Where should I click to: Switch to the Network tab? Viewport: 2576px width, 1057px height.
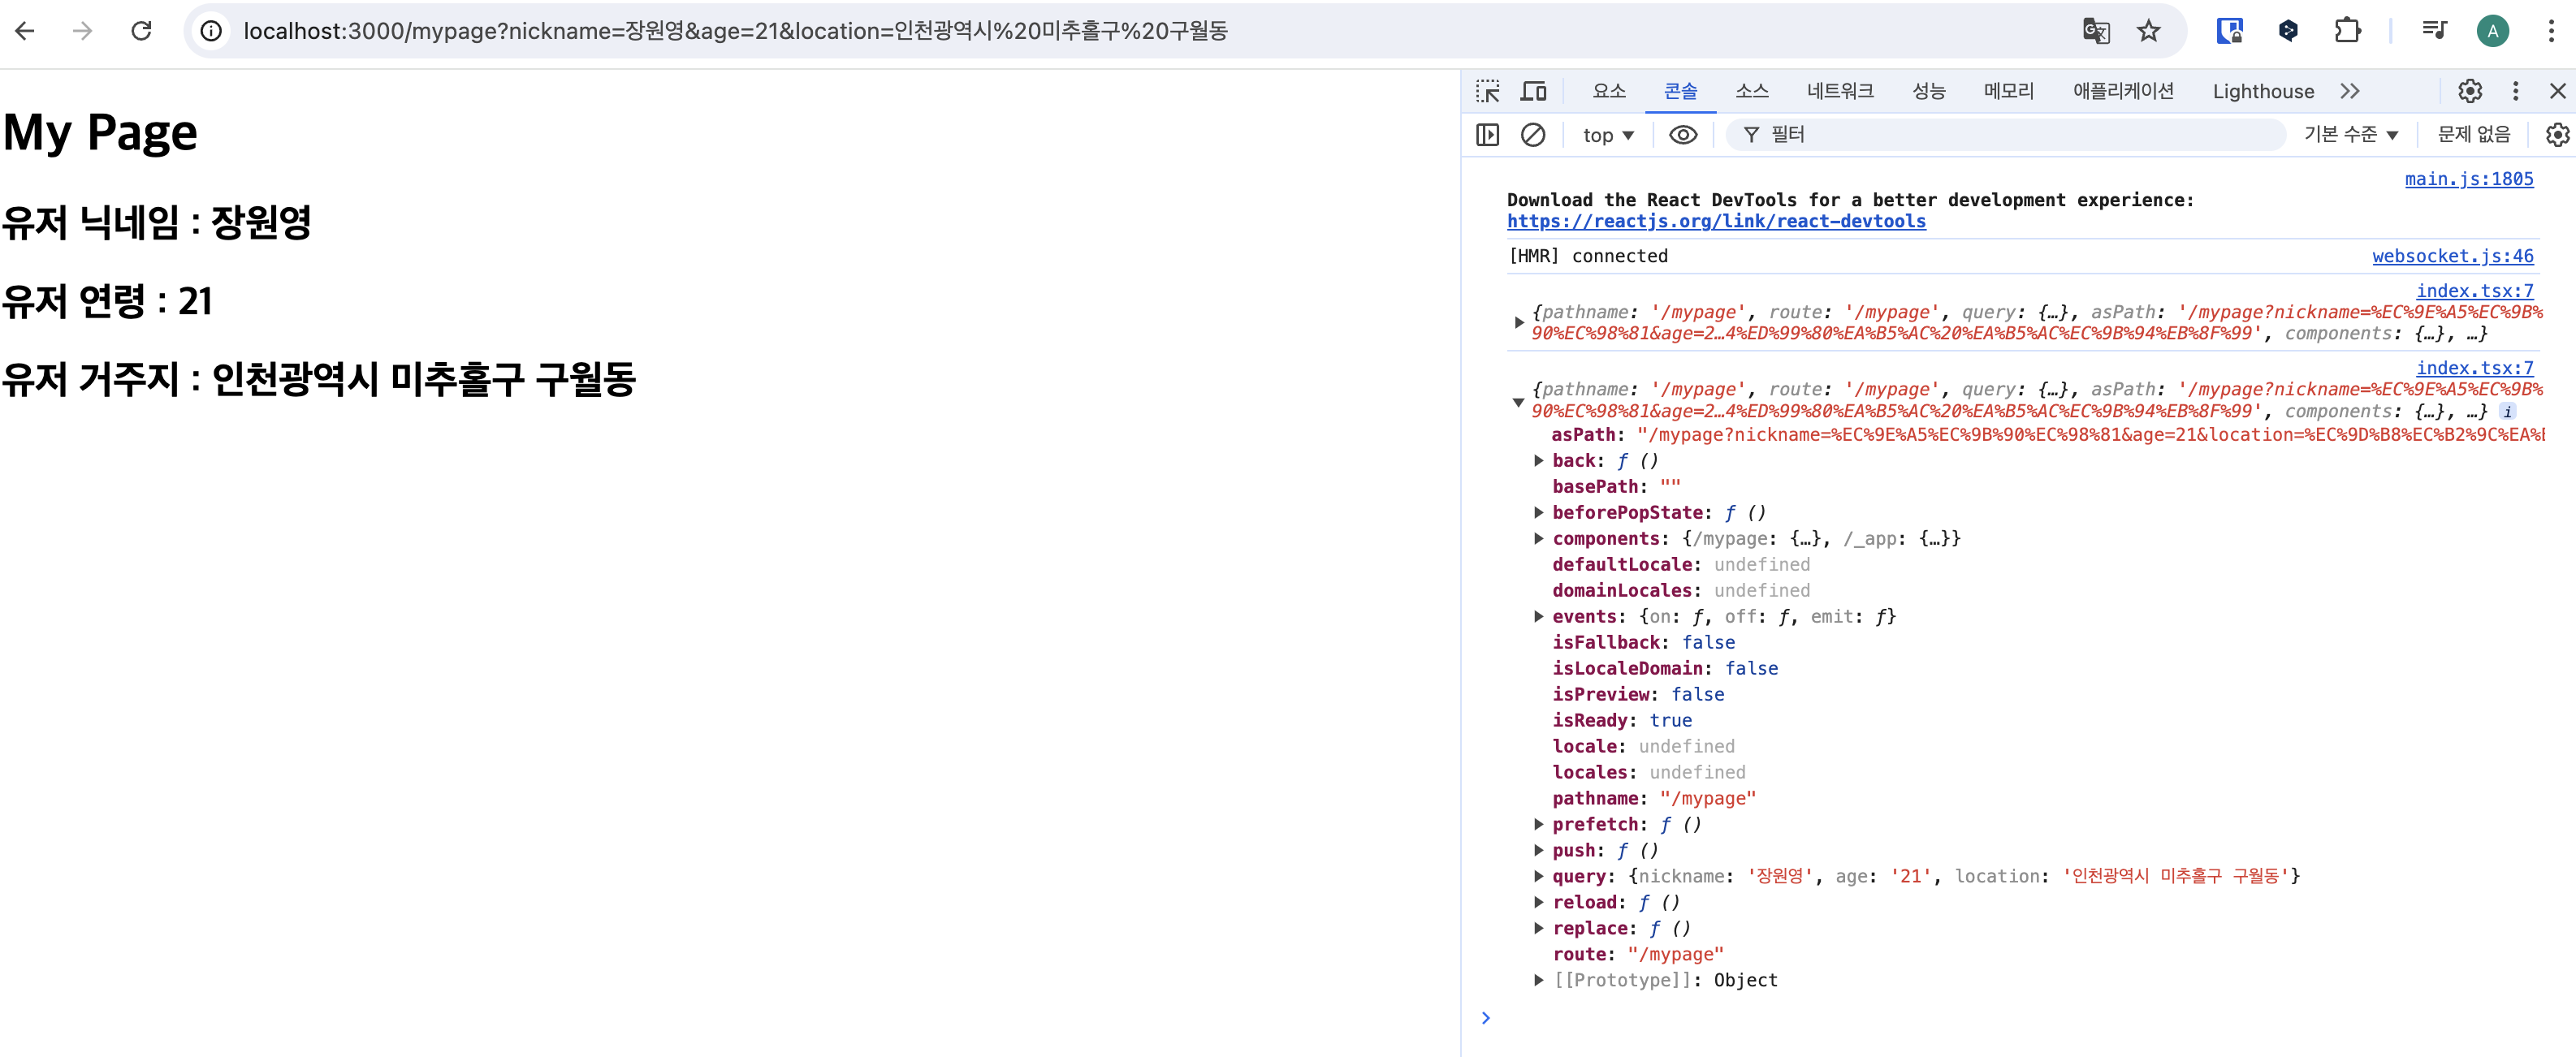click(x=1839, y=91)
